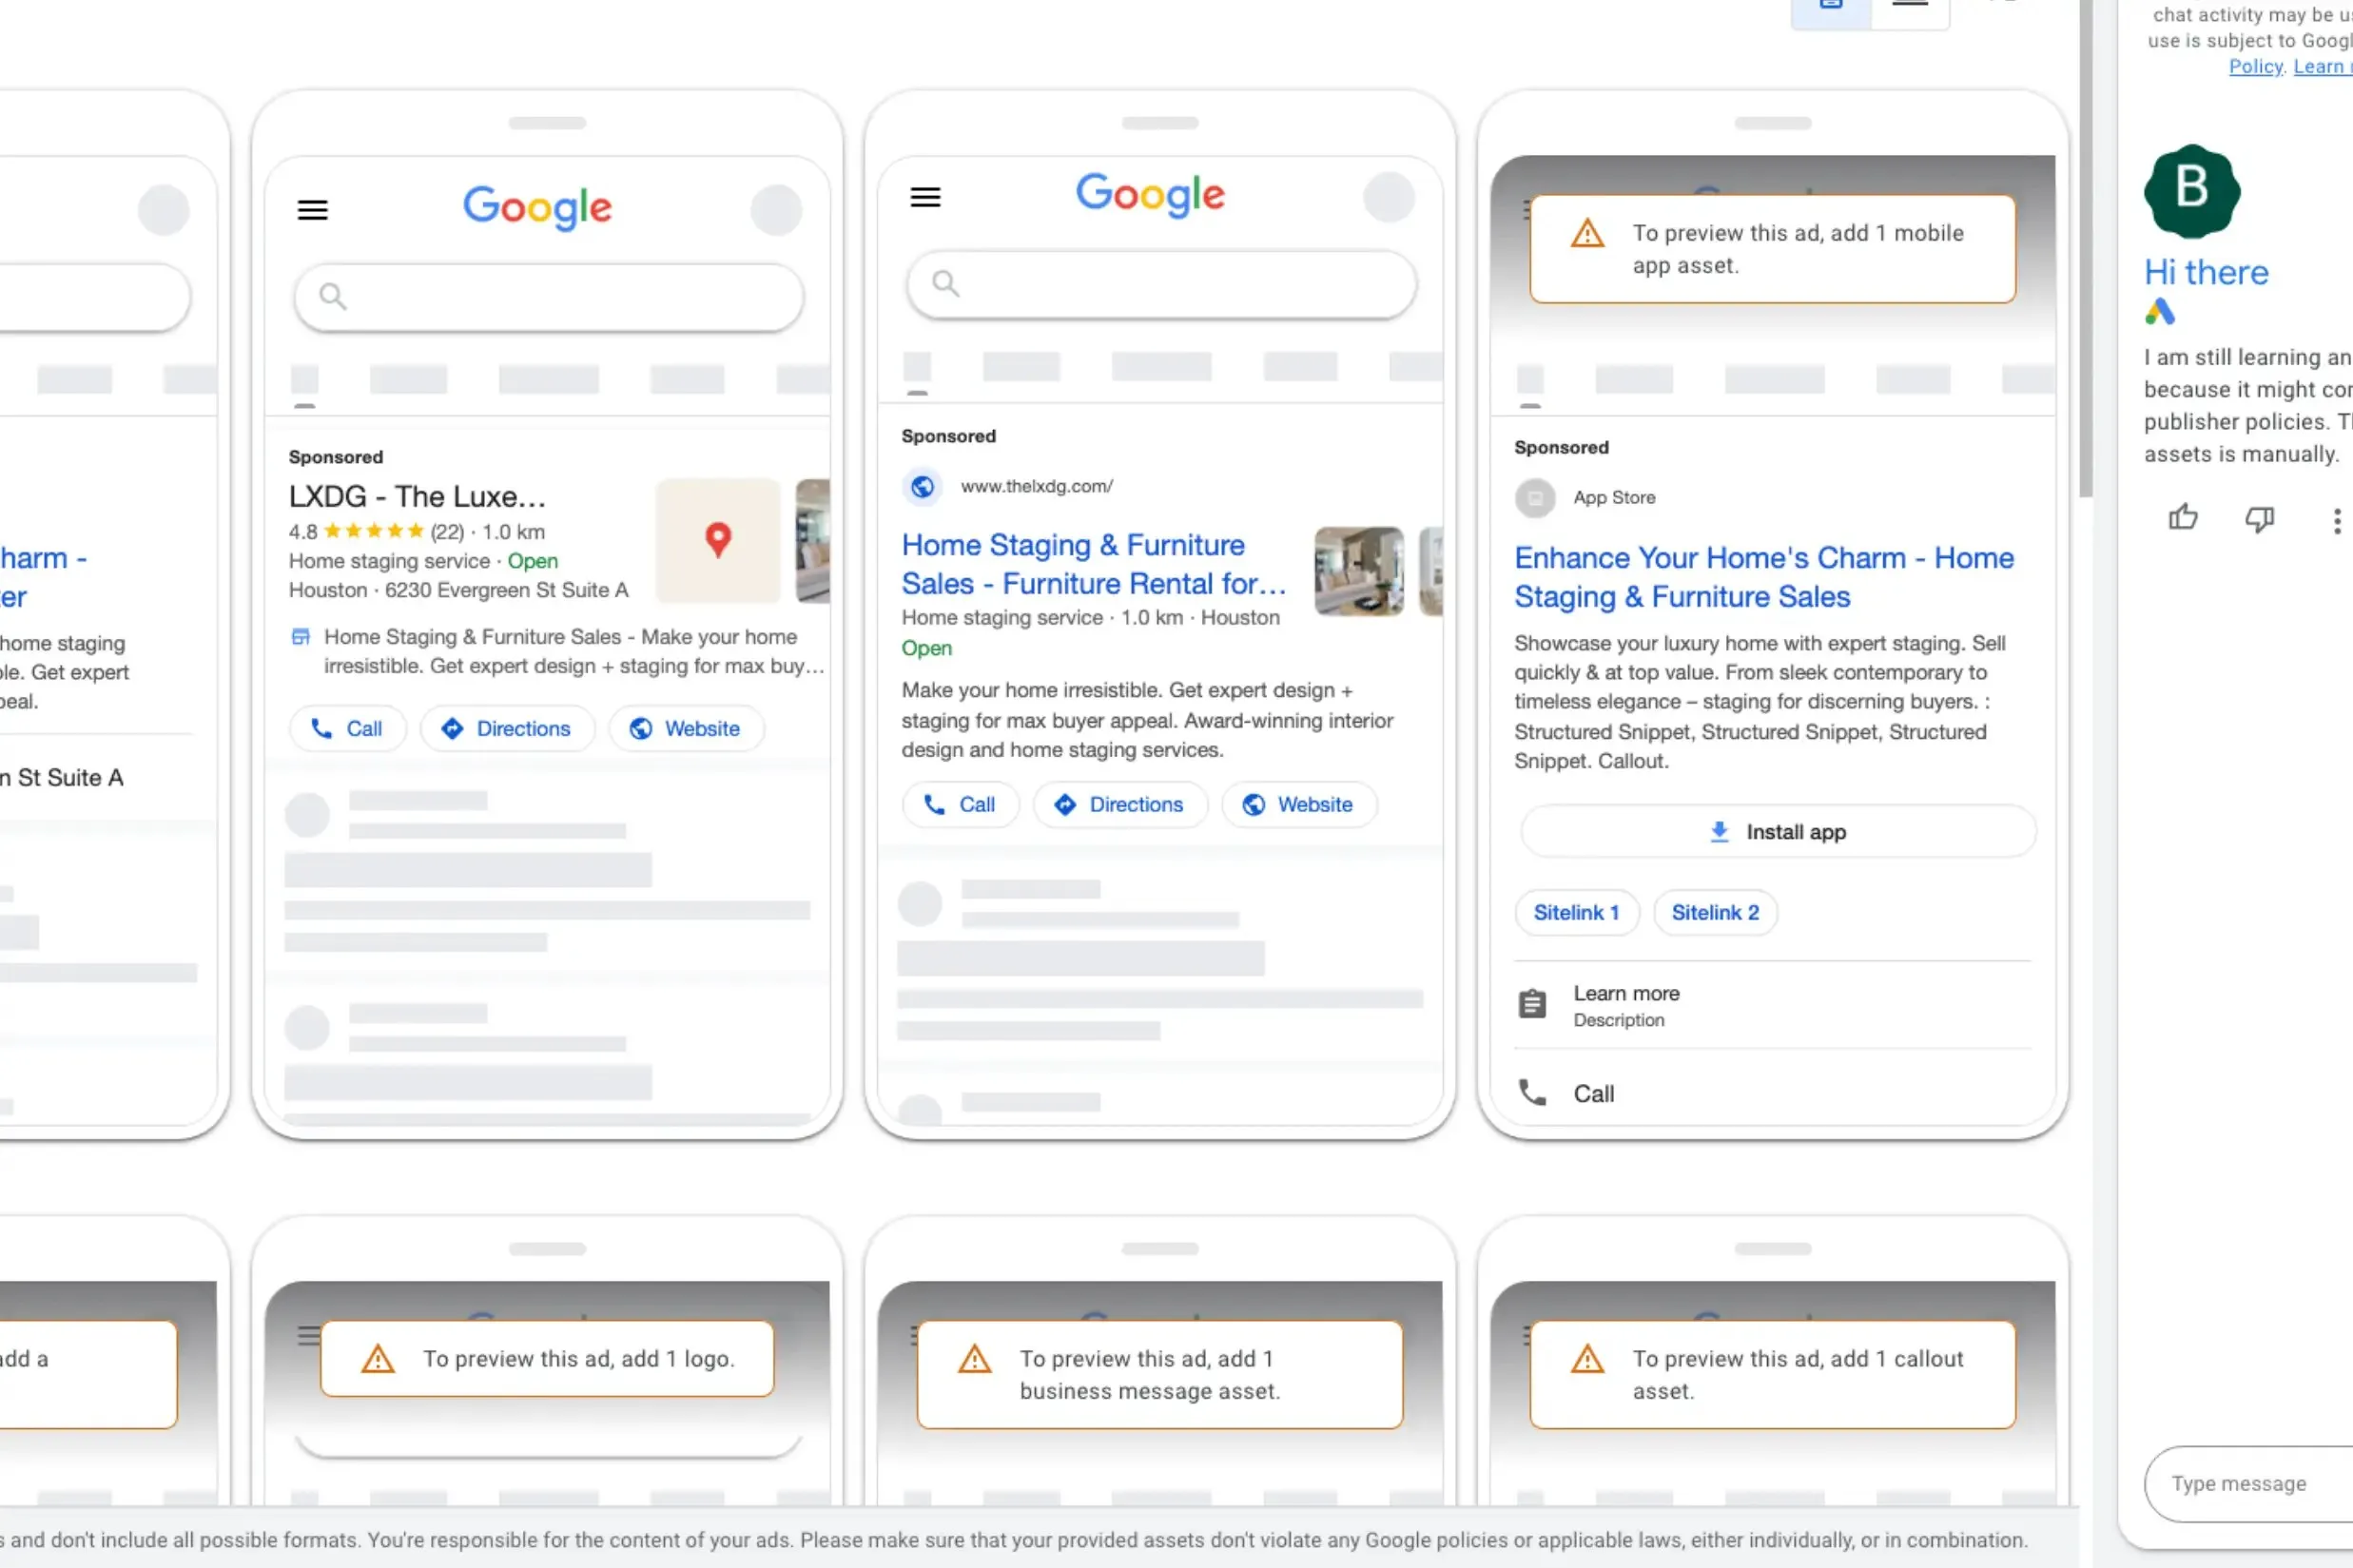The image size is (2353, 1568).
Task: Click Call button in LXDG ad preview
Action: (347, 729)
